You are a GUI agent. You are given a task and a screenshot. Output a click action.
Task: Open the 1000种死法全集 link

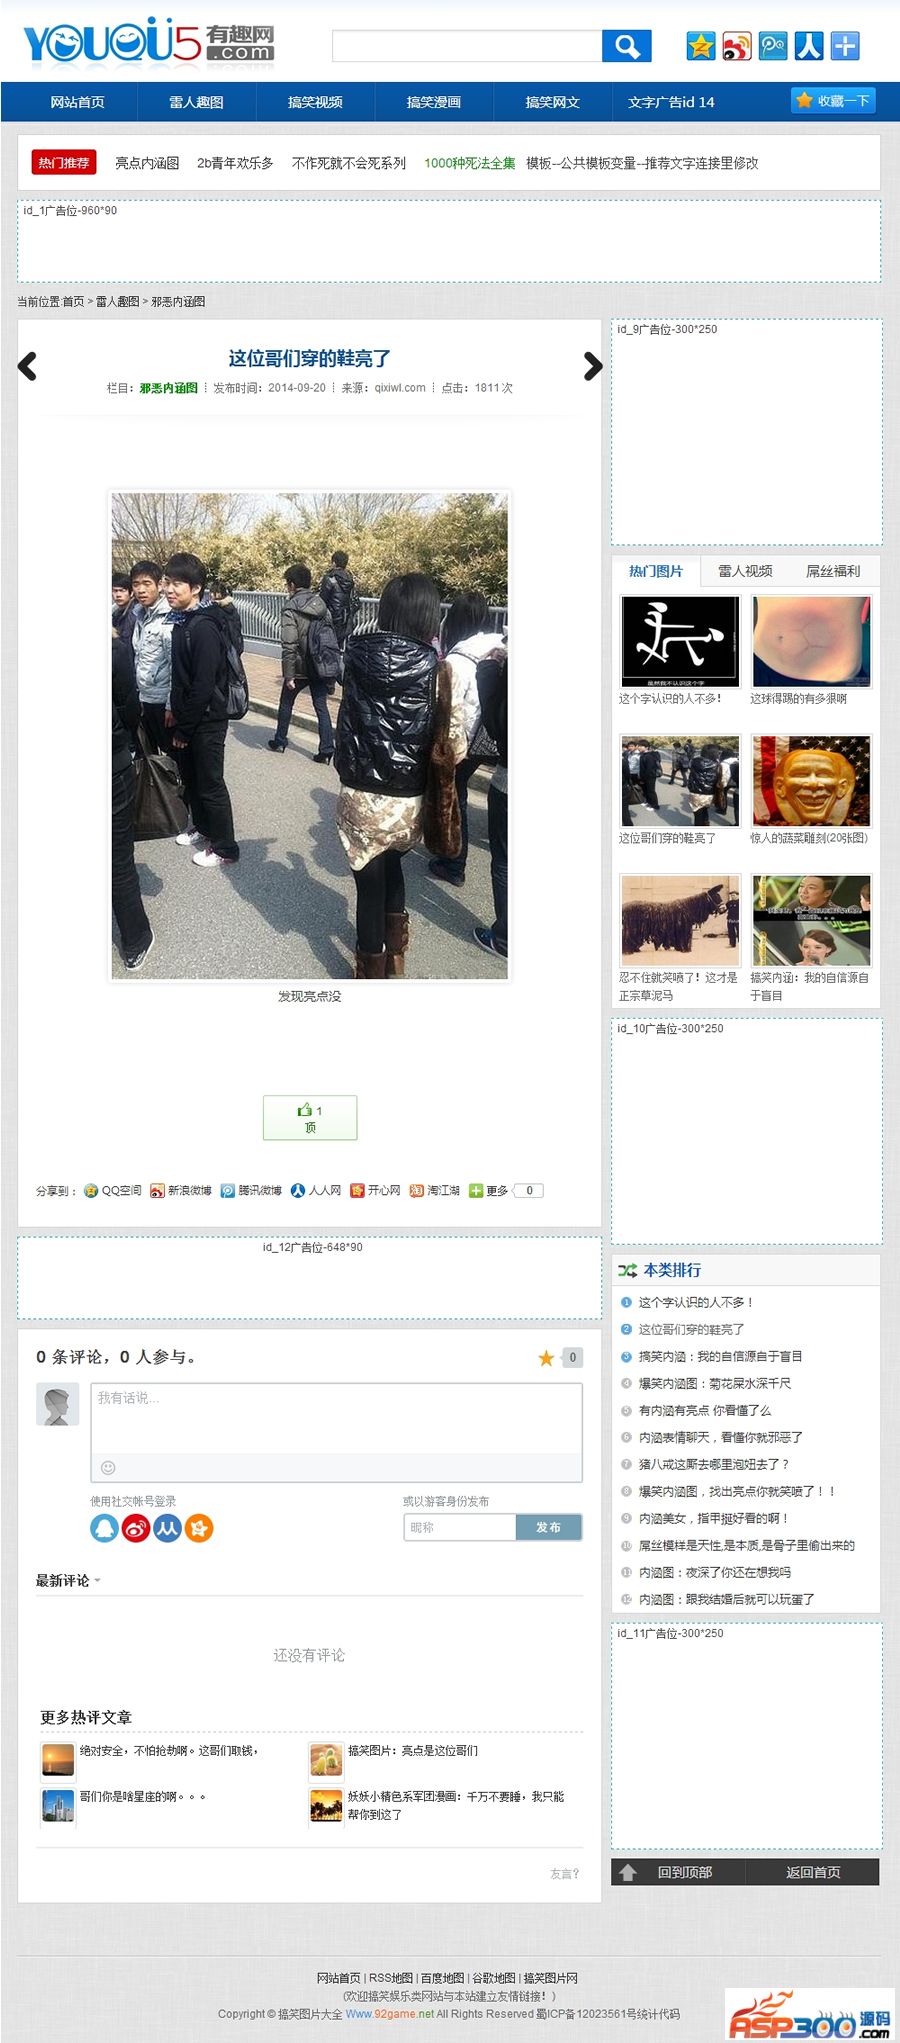[x=470, y=163]
